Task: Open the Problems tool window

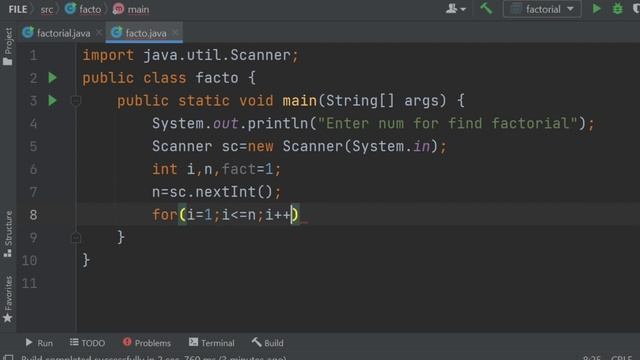Action: click(x=147, y=343)
